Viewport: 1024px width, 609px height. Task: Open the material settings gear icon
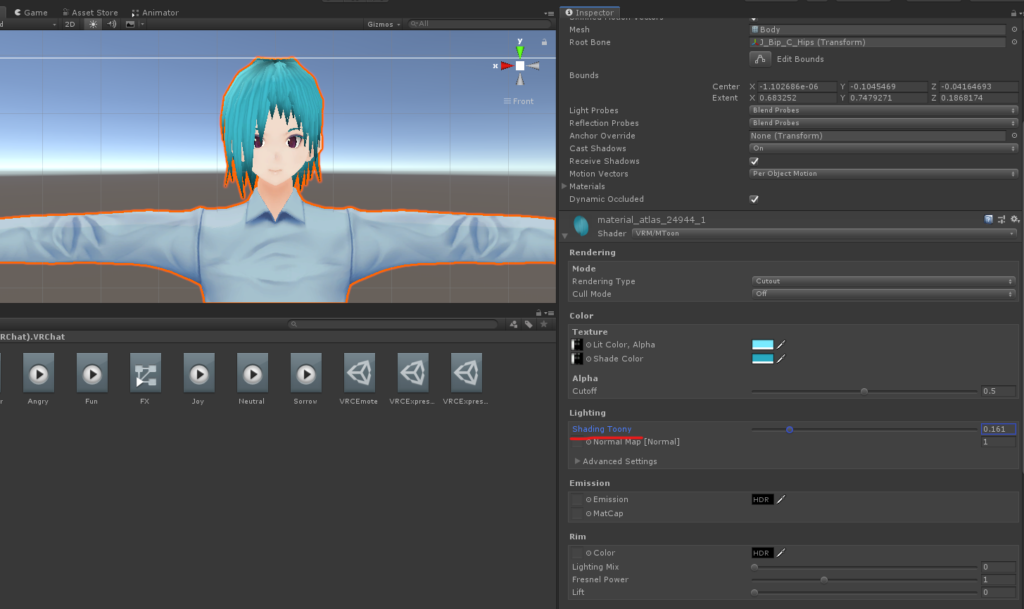[x=1014, y=219]
